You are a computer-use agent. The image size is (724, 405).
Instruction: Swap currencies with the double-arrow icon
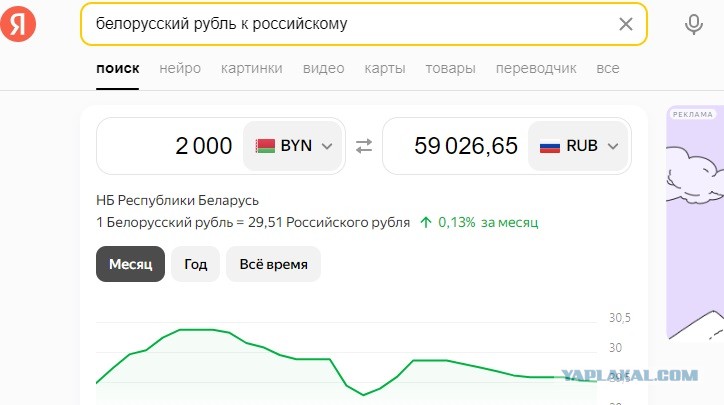[364, 146]
